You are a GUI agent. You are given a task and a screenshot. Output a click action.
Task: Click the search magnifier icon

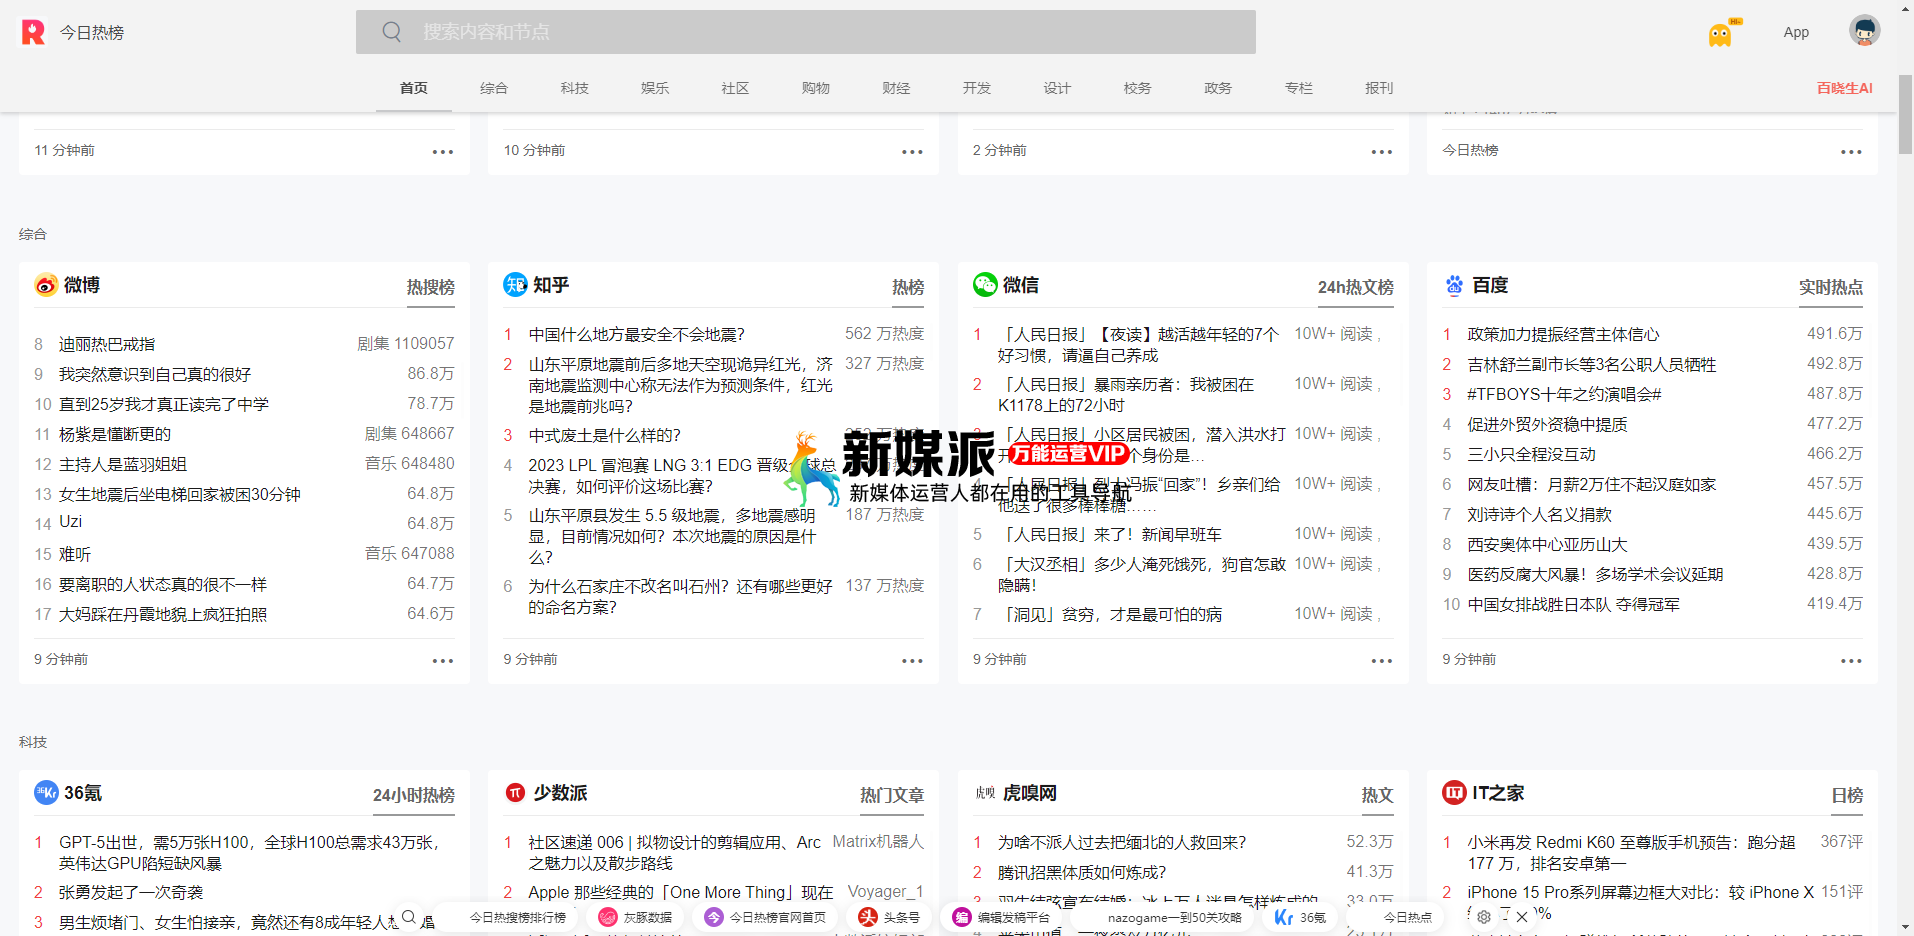tap(392, 32)
